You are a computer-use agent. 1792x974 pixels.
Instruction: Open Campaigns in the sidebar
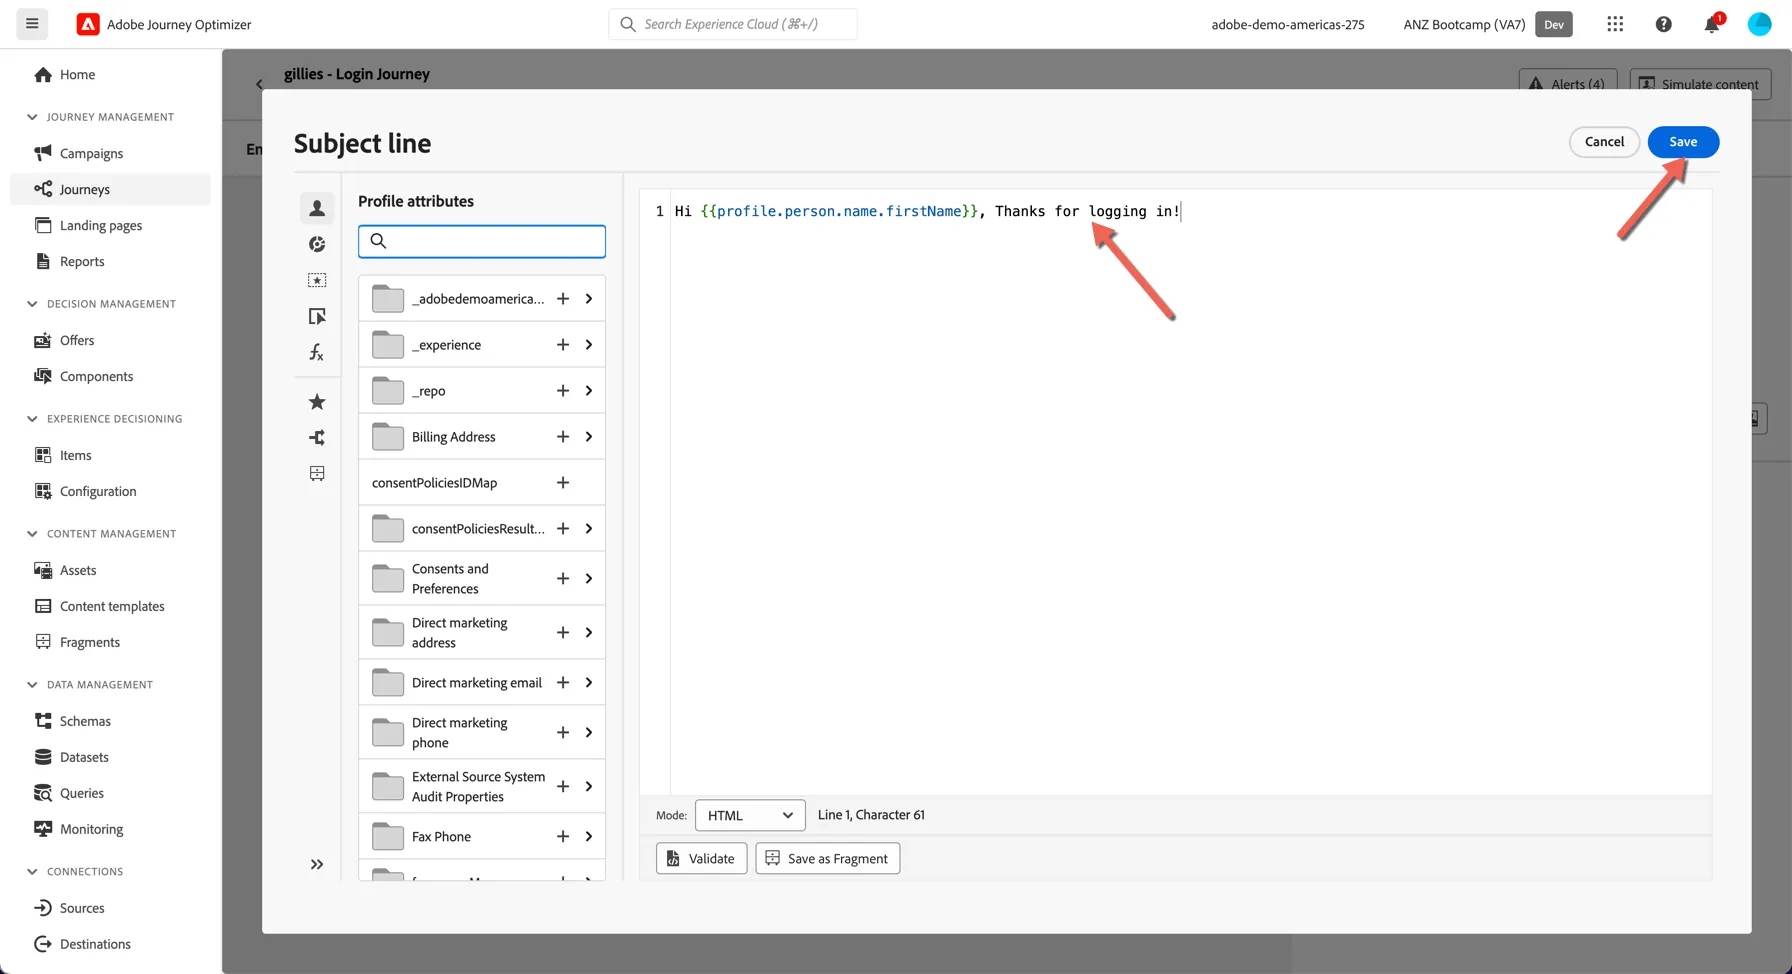(91, 153)
